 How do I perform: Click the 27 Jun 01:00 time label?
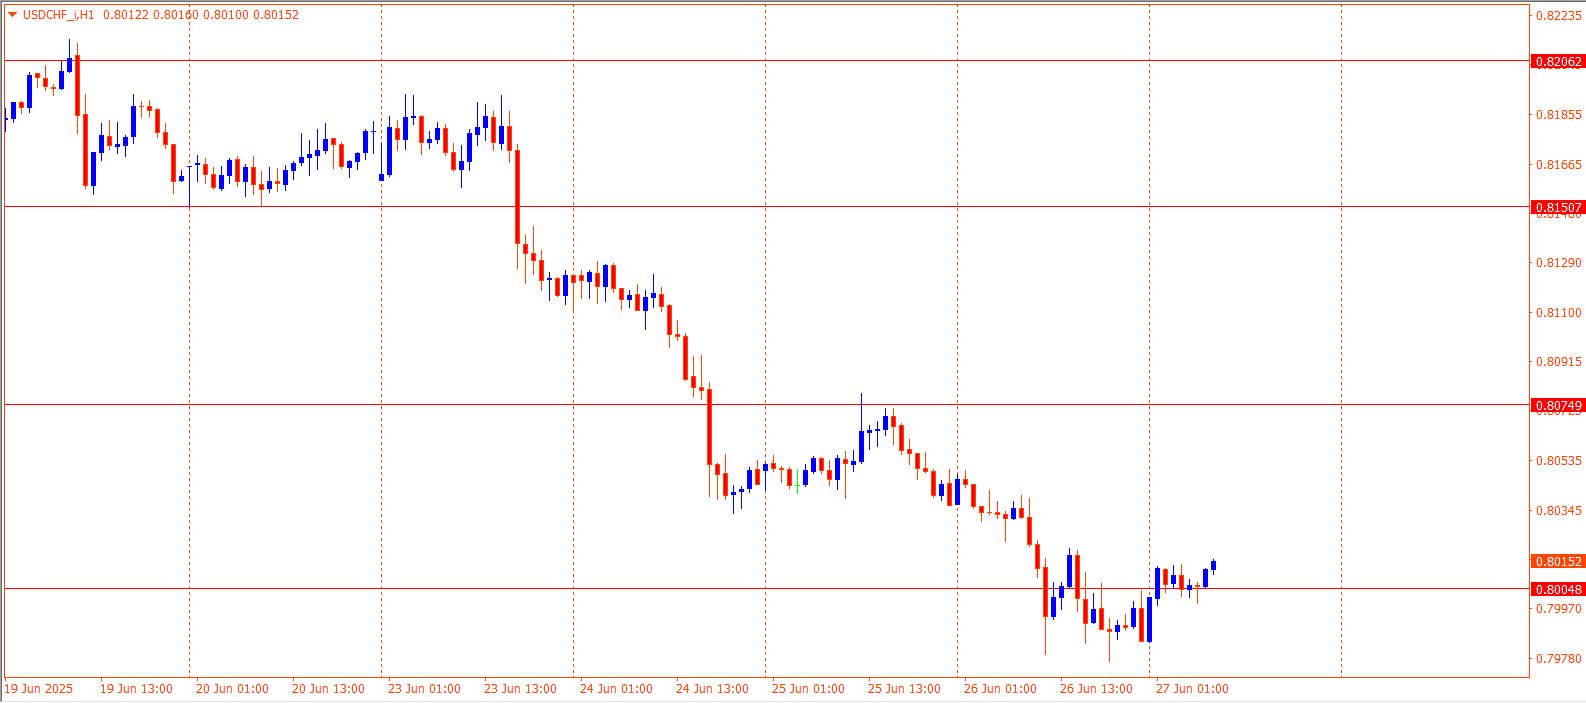pyautogui.click(x=1192, y=689)
